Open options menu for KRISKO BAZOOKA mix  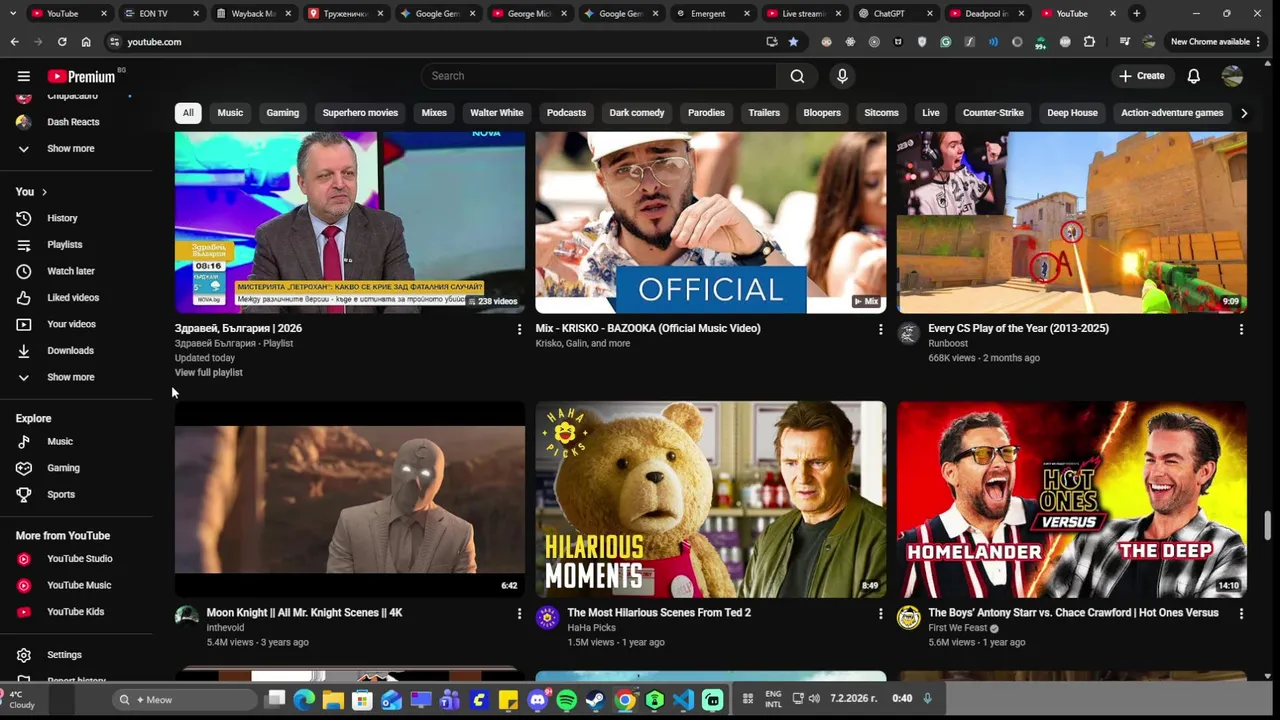(880, 329)
